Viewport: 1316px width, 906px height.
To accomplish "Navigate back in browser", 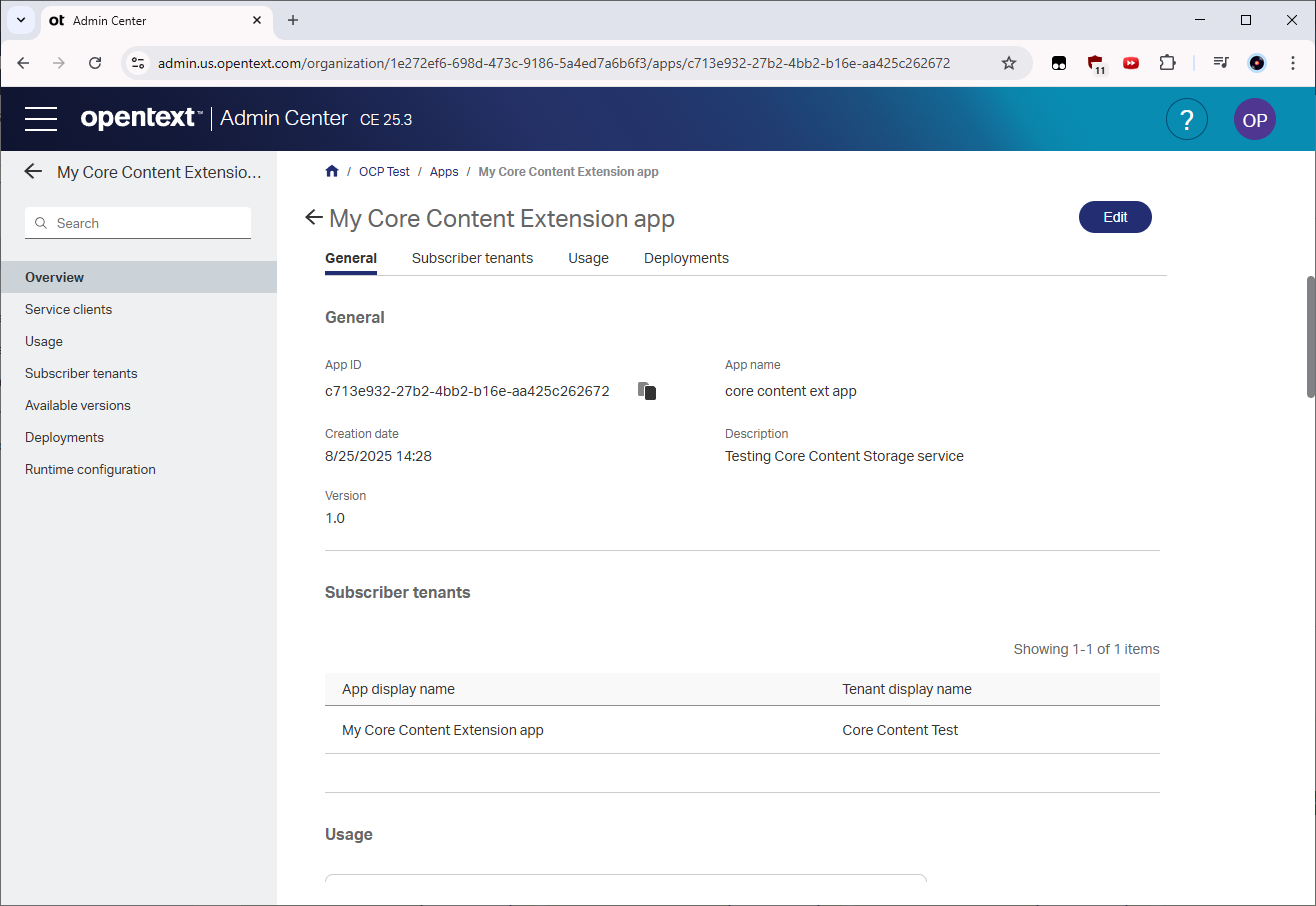I will pyautogui.click(x=24, y=63).
